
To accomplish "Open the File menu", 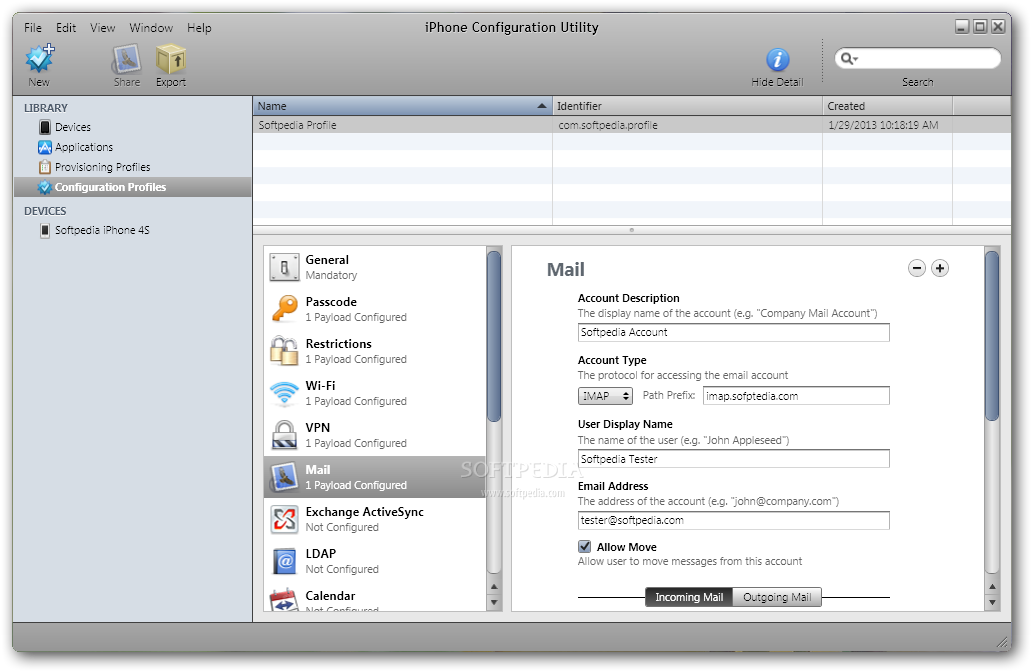I will [x=33, y=28].
